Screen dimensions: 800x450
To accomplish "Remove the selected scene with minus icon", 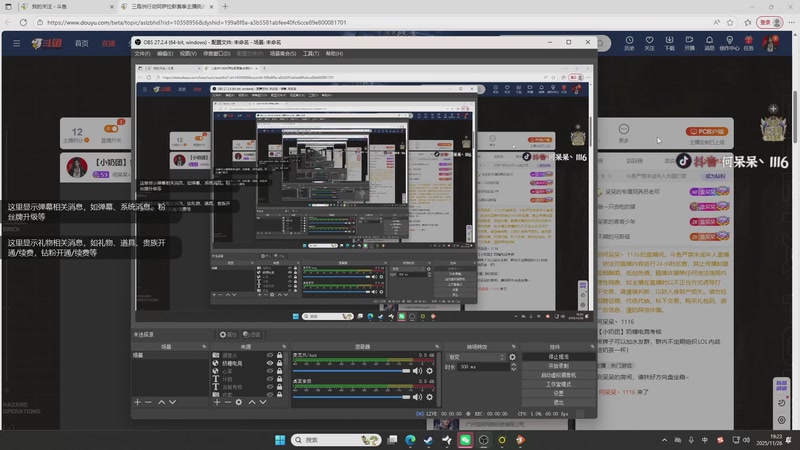I will coord(148,402).
